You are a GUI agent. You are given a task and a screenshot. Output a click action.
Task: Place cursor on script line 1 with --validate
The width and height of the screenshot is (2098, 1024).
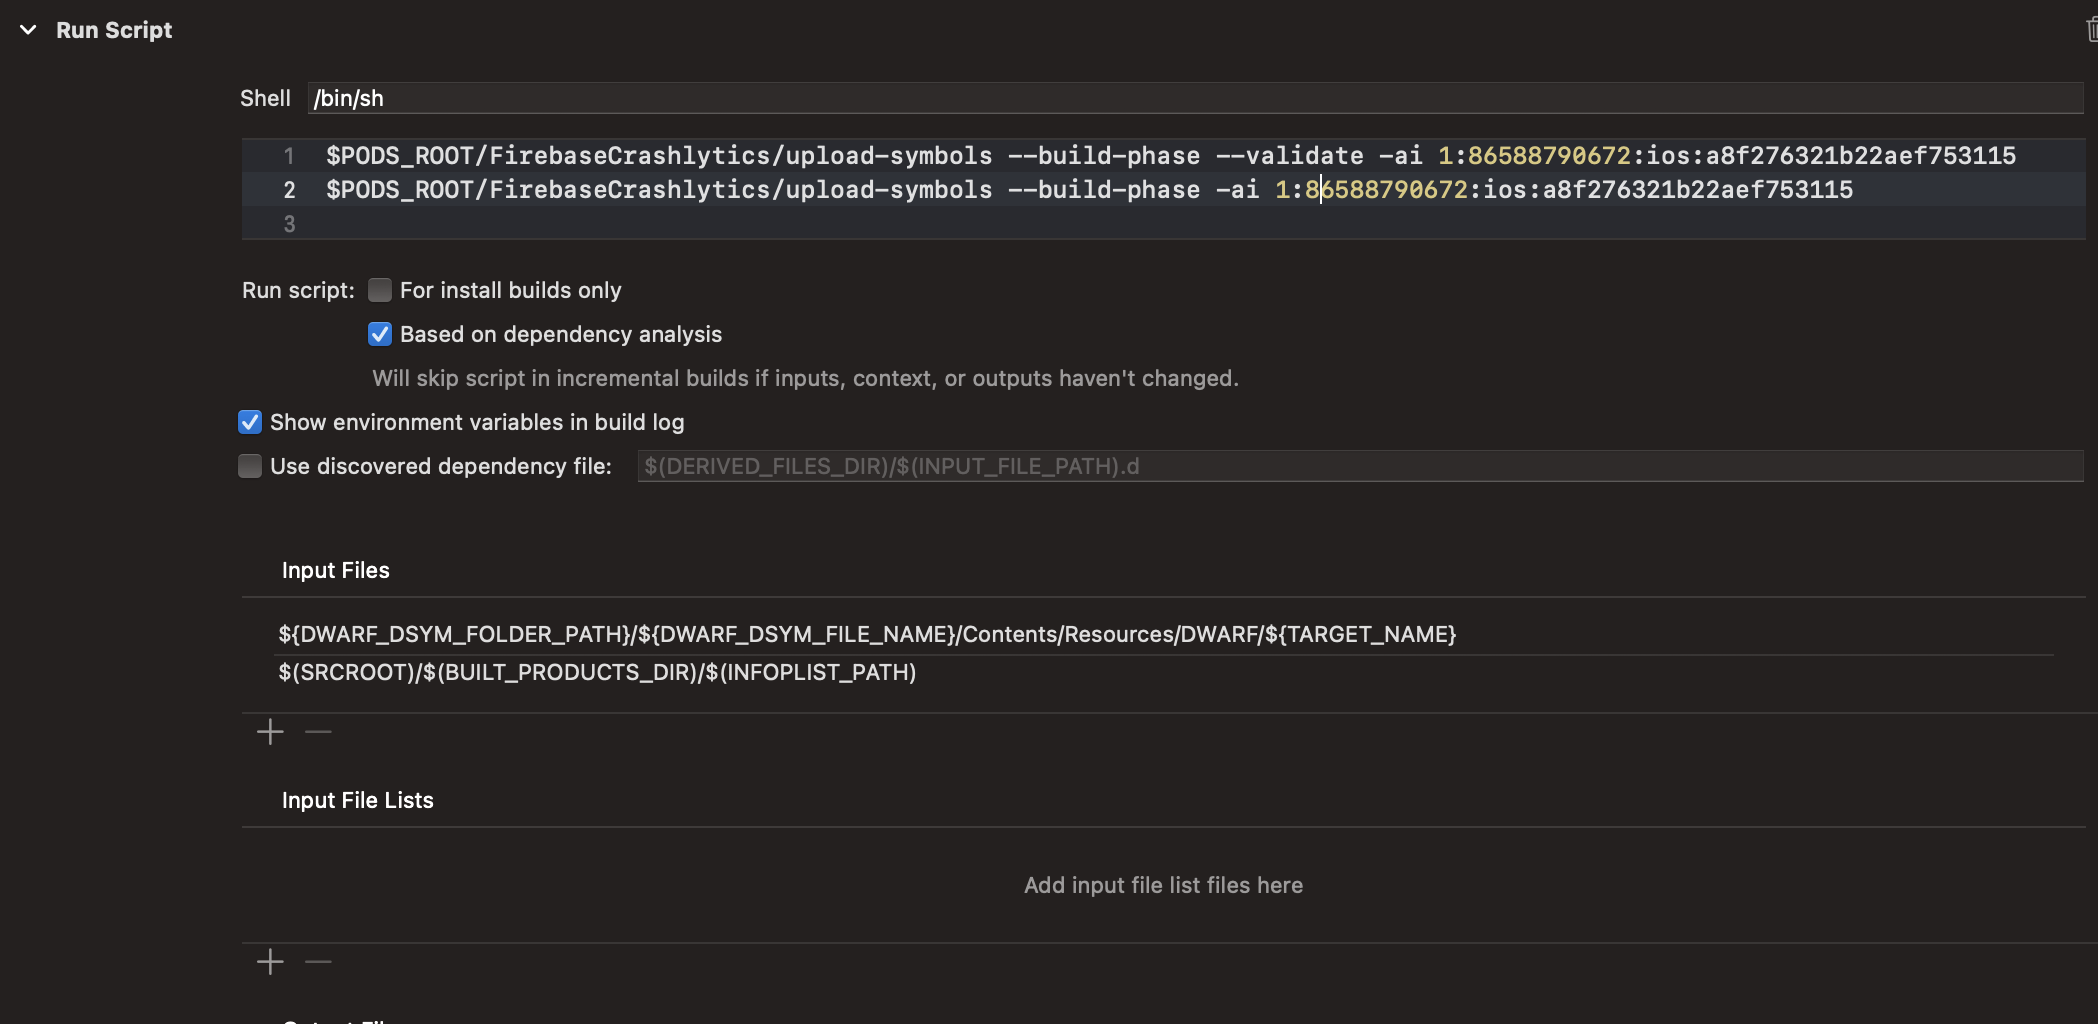(1170, 156)
